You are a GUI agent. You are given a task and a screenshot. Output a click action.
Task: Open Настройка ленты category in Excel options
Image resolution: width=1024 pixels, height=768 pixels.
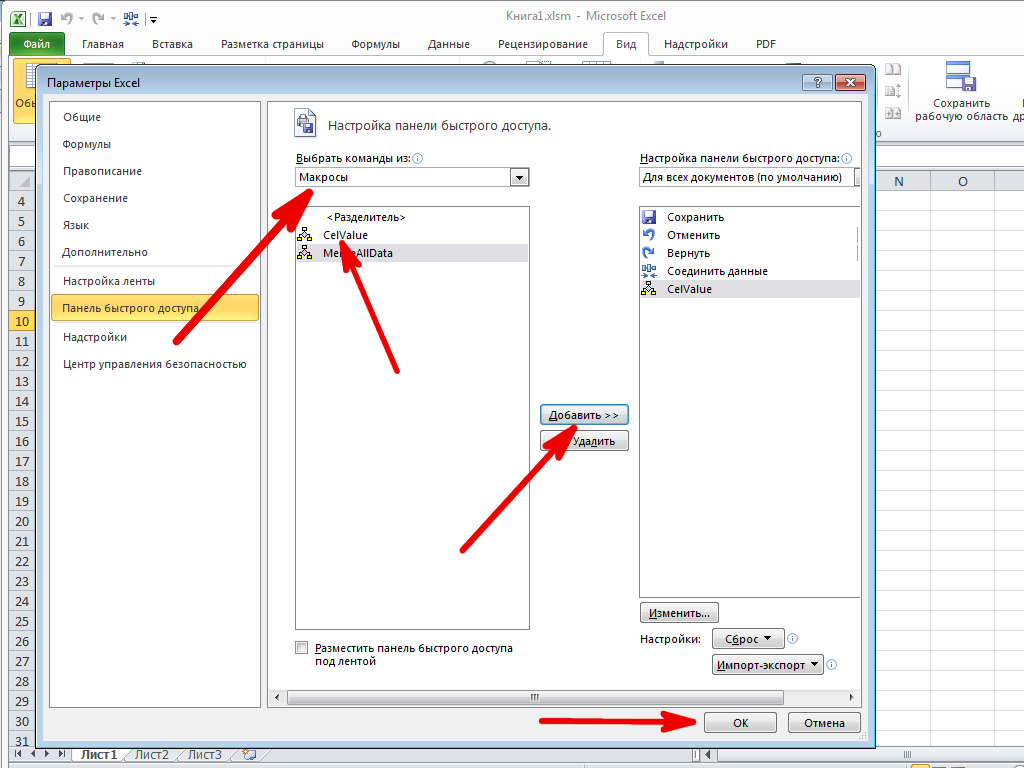(x=155, y=281)
